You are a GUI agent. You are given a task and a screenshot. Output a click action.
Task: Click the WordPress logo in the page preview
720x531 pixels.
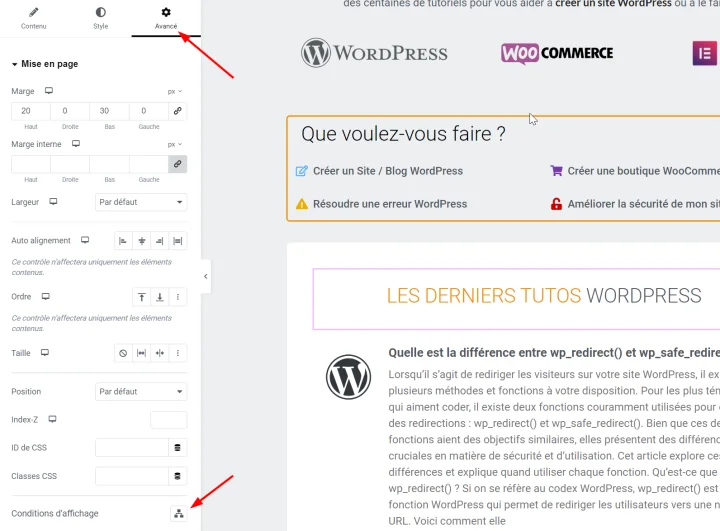pos(374,53)
